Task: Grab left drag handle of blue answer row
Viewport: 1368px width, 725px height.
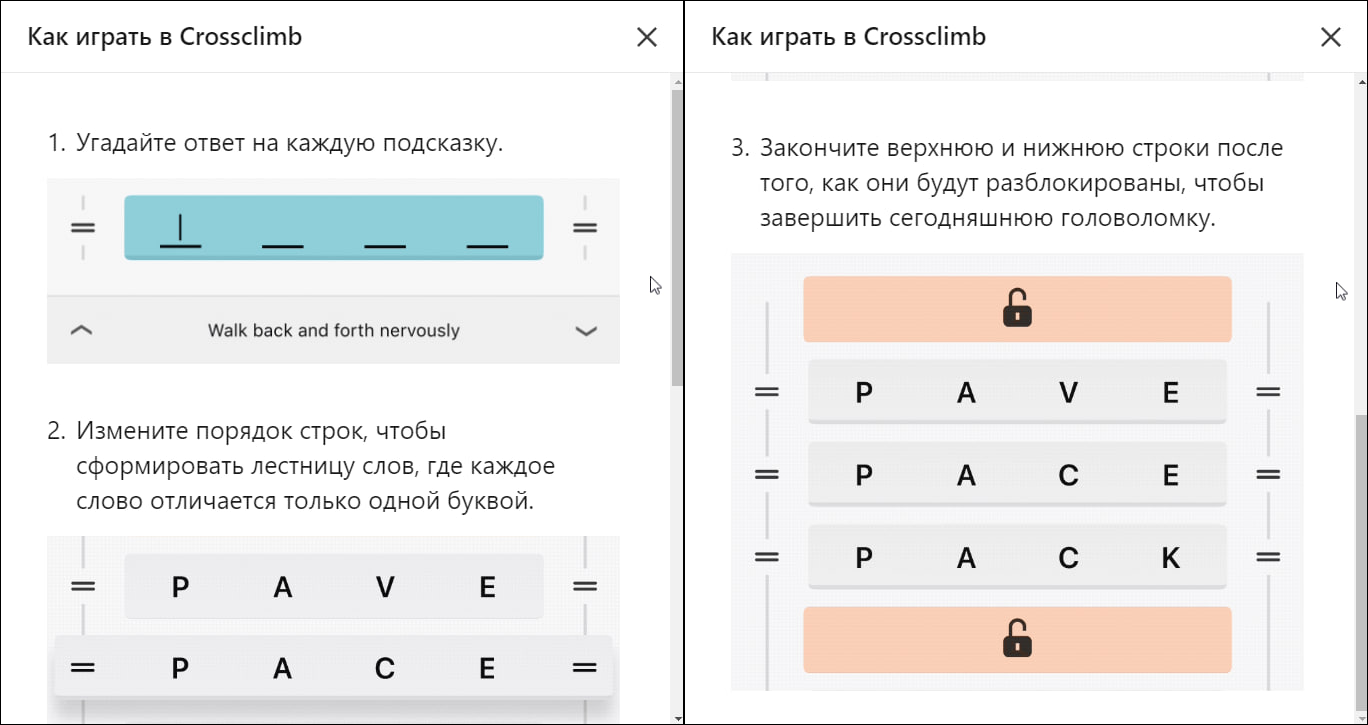Action: (83, 227)
